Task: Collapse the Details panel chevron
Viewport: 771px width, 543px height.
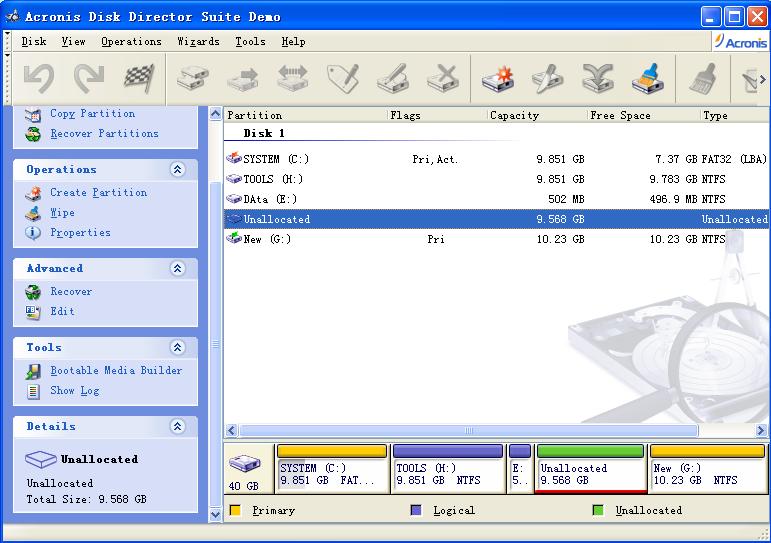Action: pos(178,426)
